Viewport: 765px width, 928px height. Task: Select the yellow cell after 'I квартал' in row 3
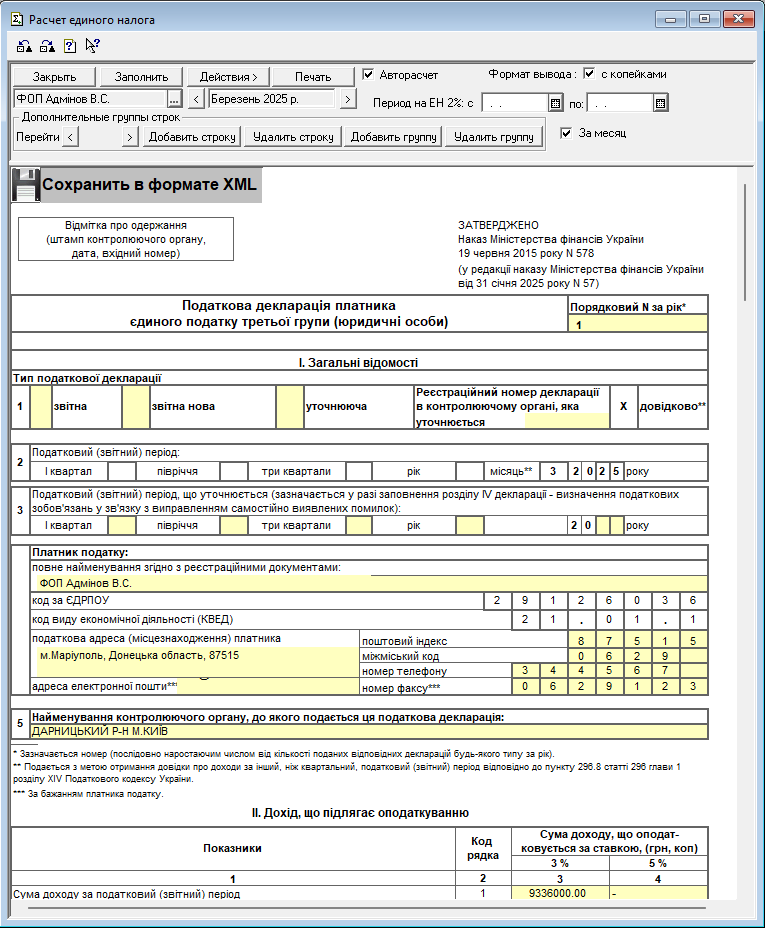[122, 526]
